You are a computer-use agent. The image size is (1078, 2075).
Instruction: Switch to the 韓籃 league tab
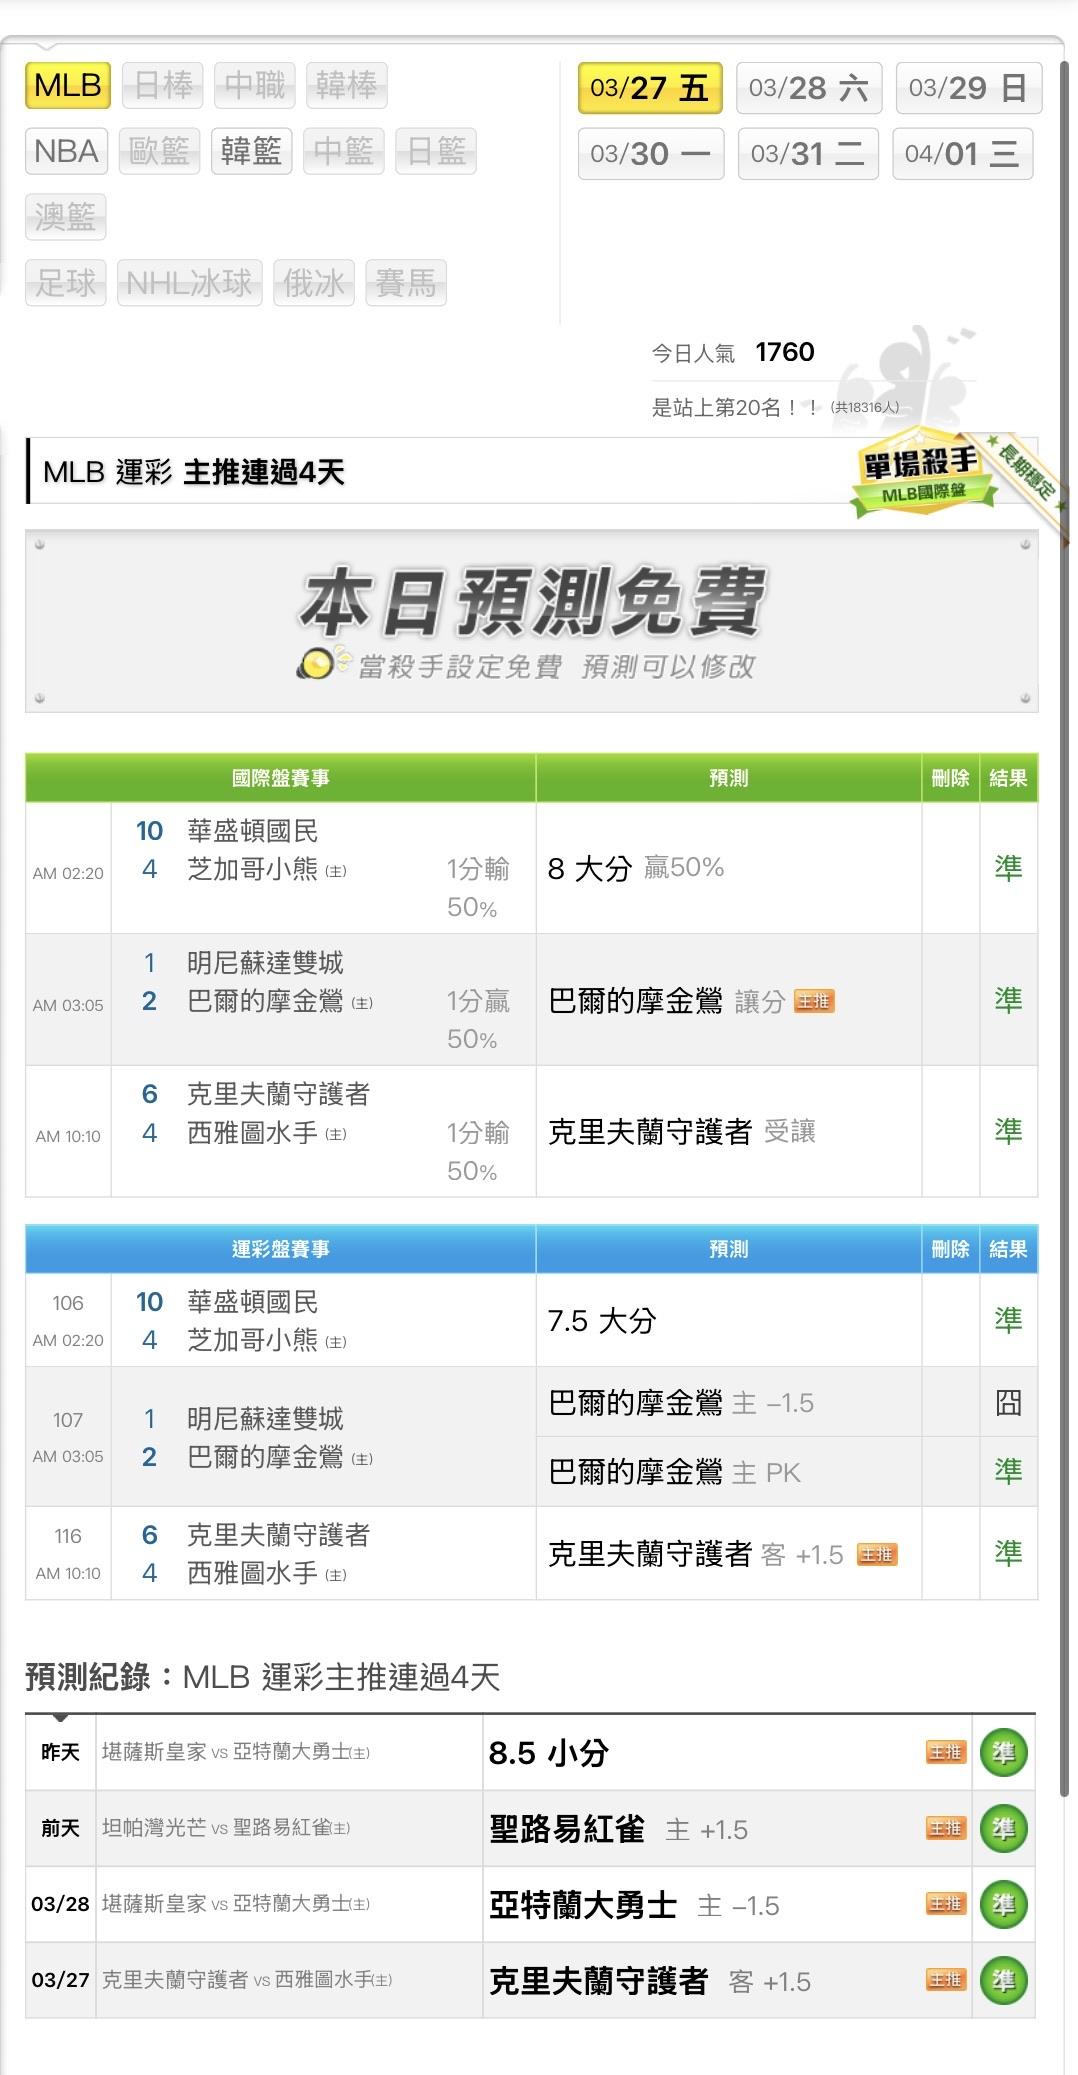point(251,151)
